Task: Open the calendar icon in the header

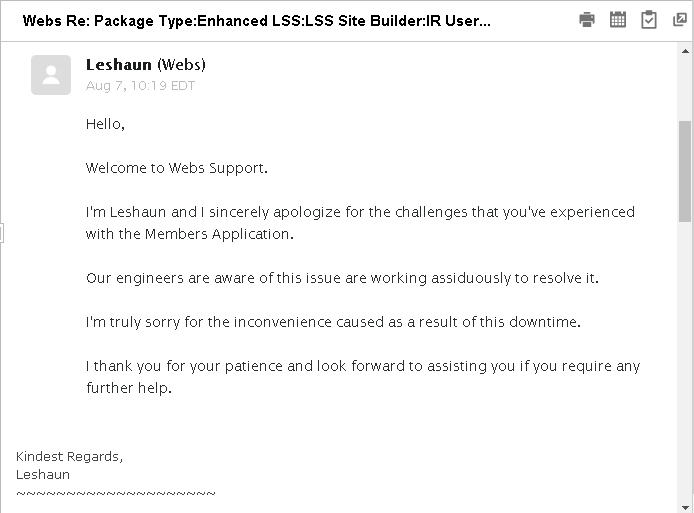Action: click(x=618, y=20)
